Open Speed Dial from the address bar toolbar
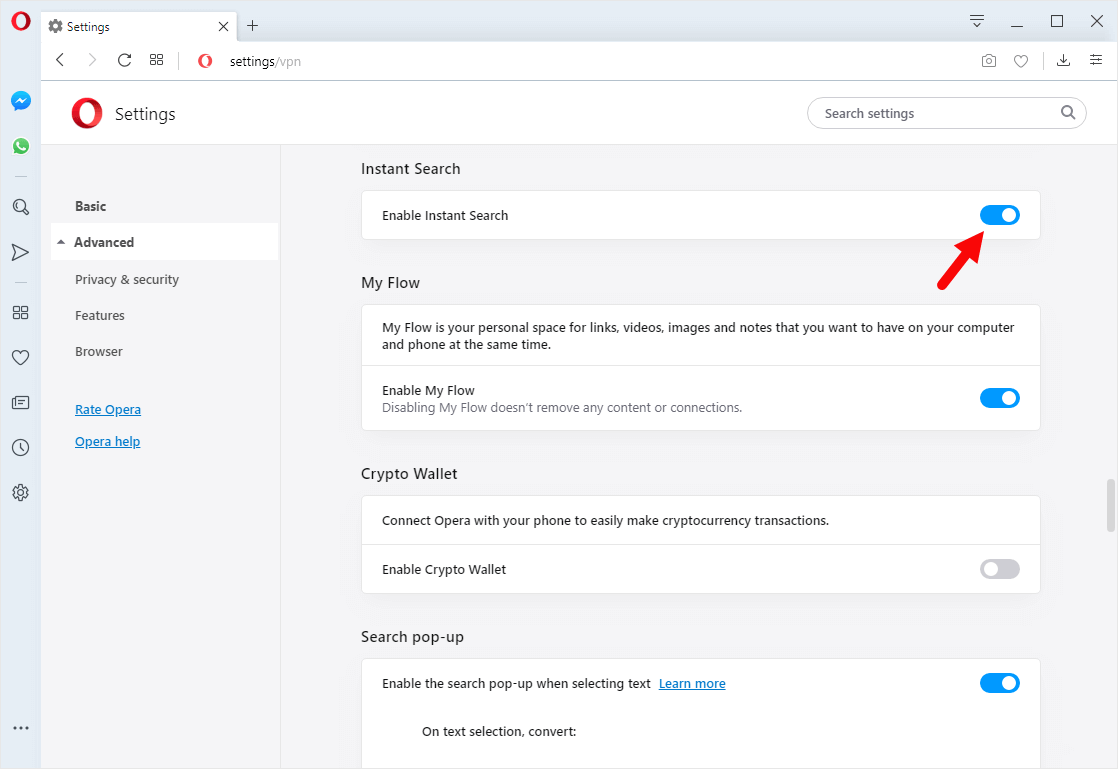 point(156,60)
